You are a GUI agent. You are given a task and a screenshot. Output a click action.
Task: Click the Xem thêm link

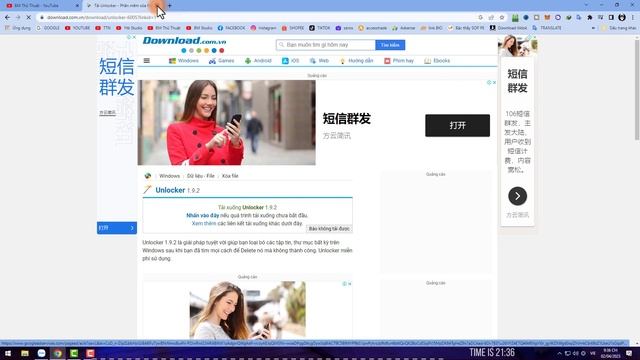[204, 224]
